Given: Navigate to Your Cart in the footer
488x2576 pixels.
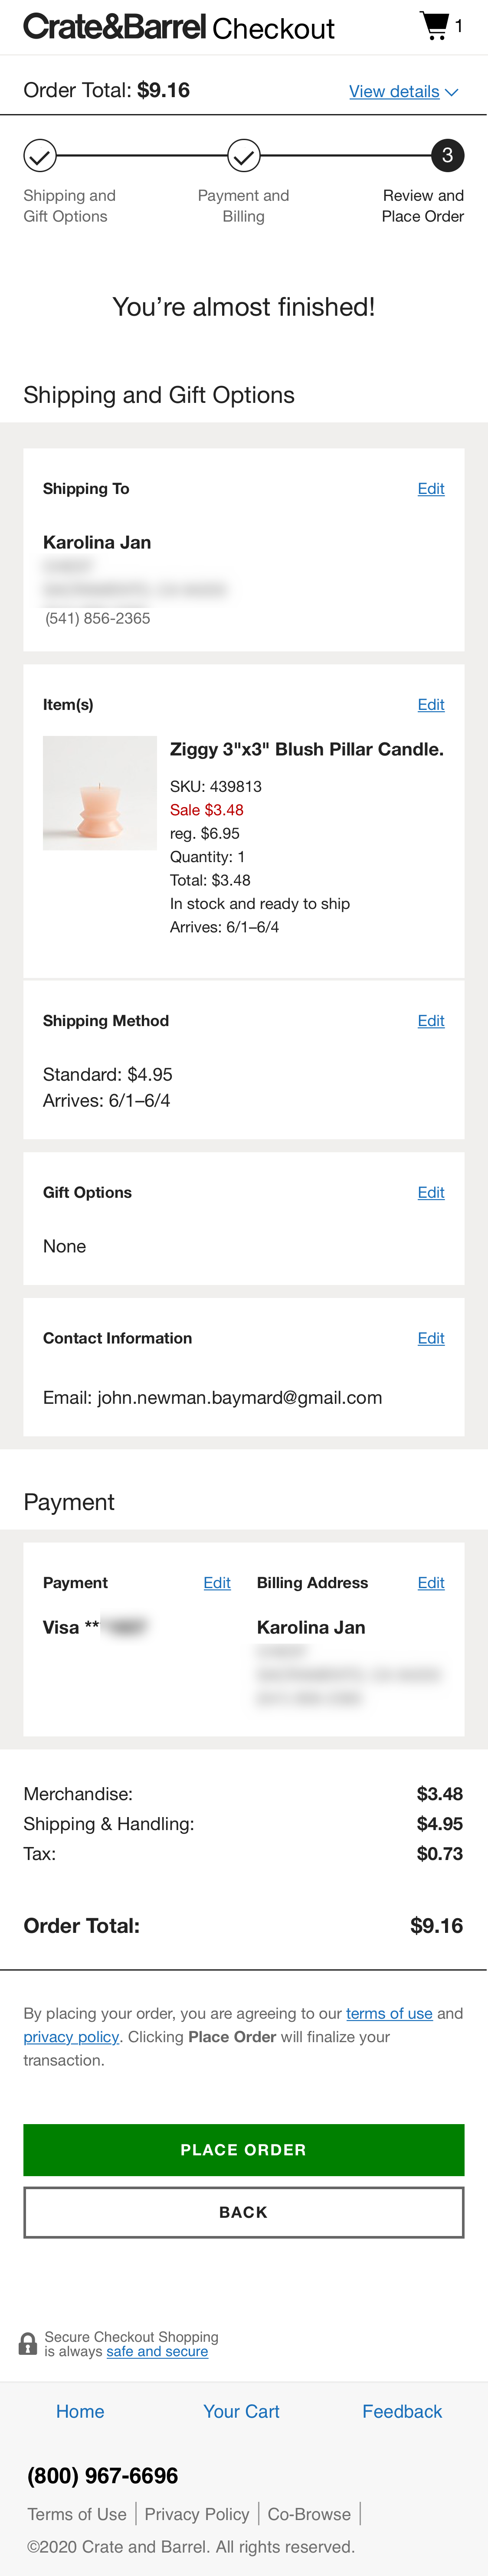Looking at the screenshot, I should pyautogui.click(x=241, y=2411).
